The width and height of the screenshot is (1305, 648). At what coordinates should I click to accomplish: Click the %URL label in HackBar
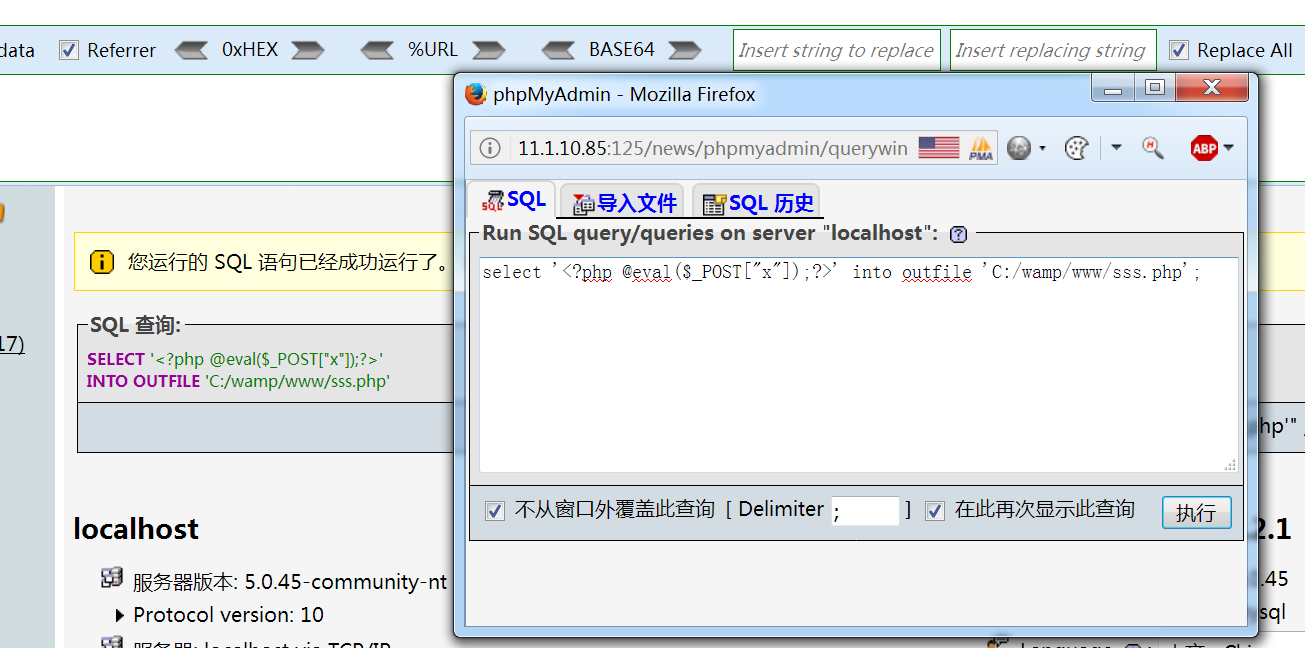pos(433,49)
